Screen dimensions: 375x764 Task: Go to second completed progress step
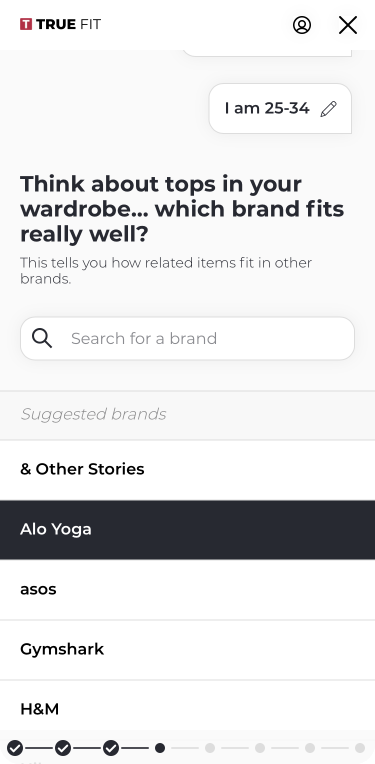[x=63, y=747]
